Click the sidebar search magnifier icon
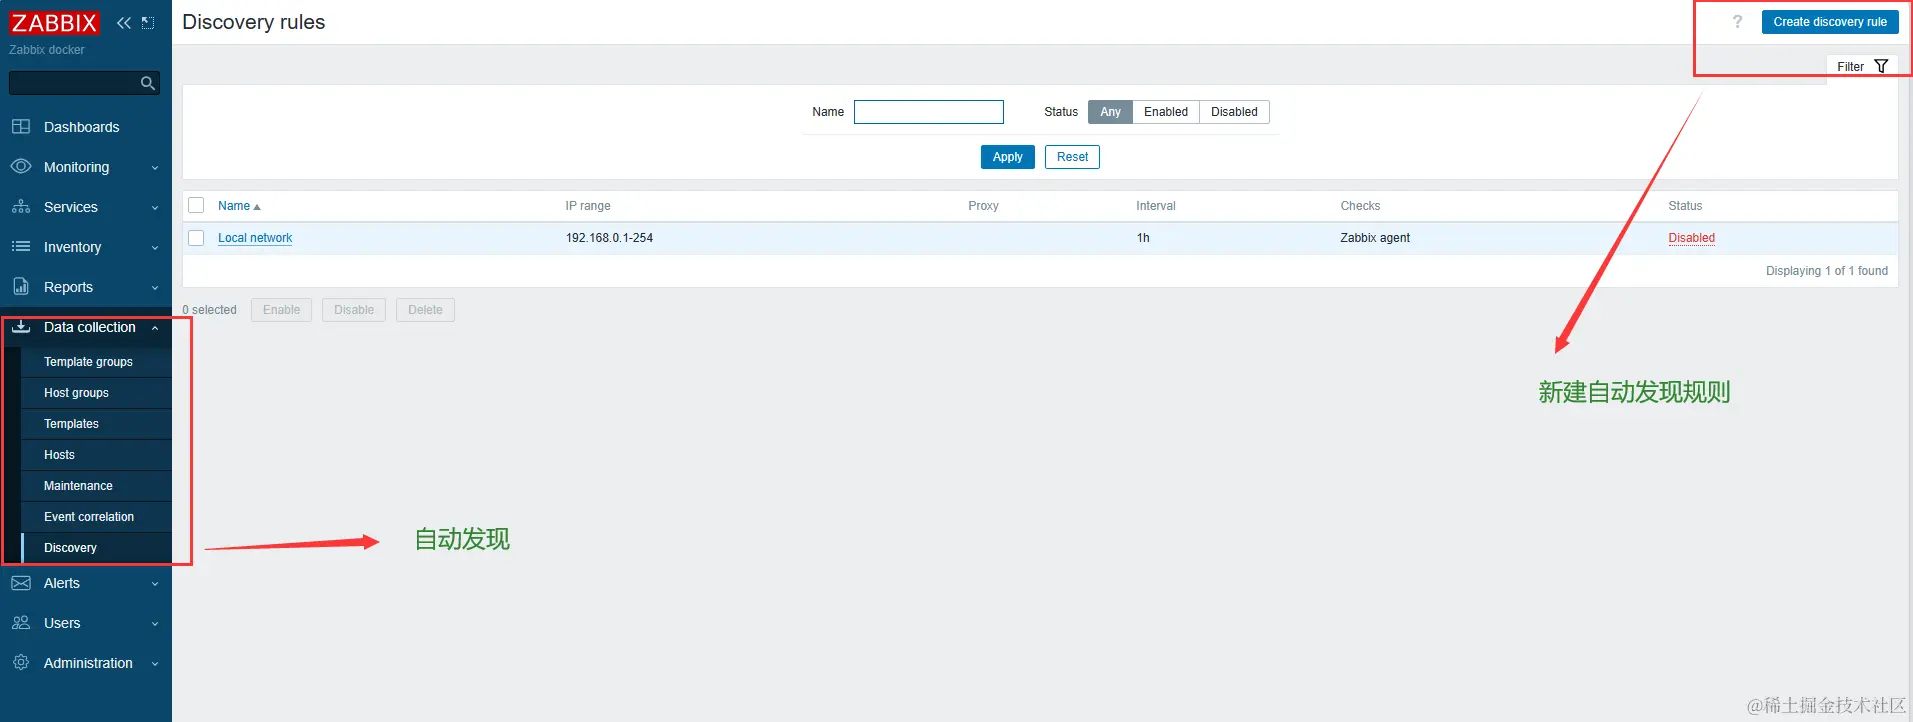1913x722 pixels. (148, 83)
